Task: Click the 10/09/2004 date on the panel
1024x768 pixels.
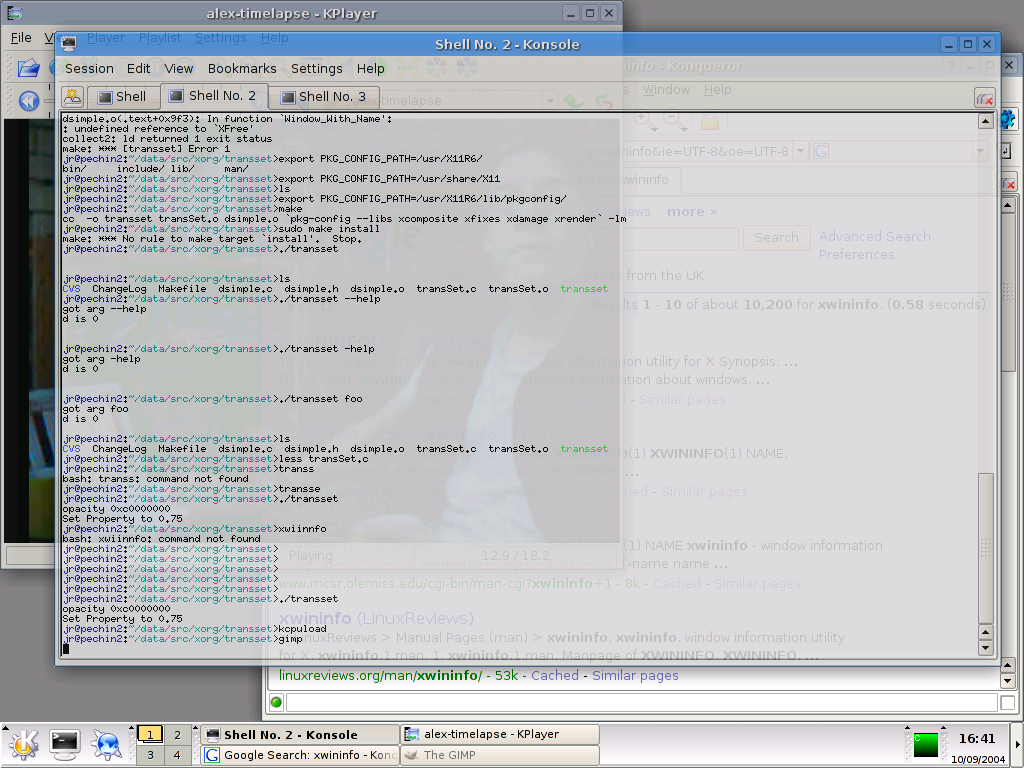Action: coord(978,759)
